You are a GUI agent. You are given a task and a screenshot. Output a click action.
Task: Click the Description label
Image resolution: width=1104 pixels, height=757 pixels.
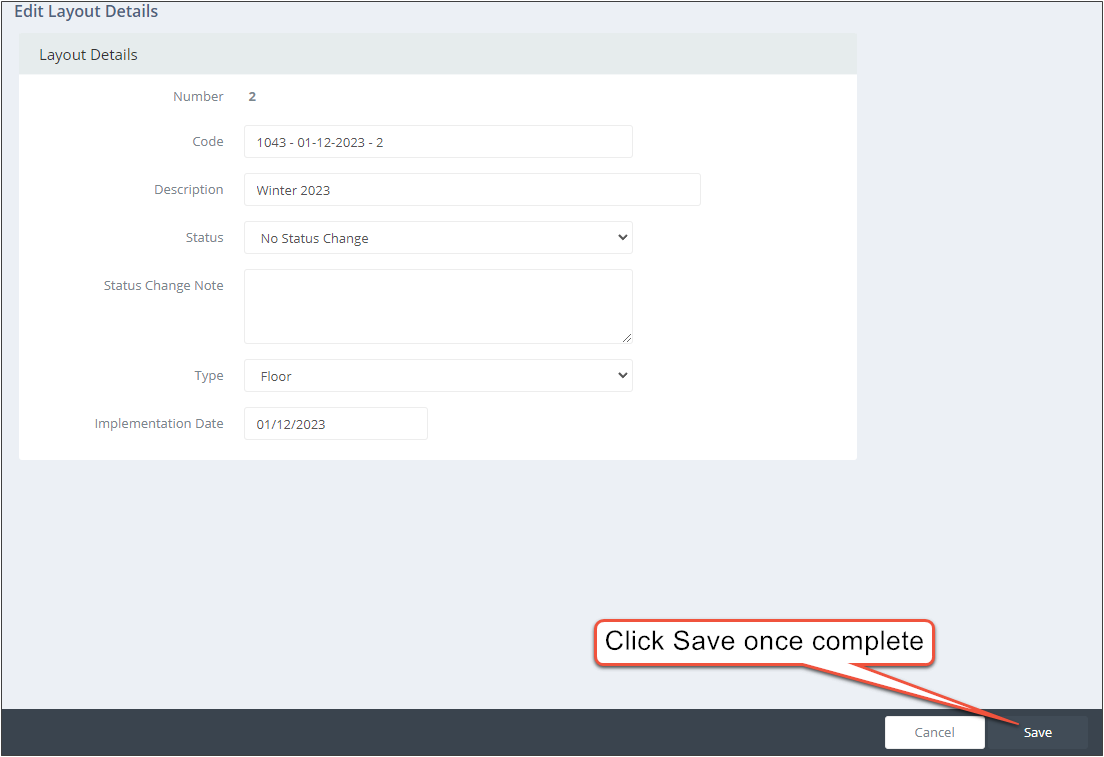pyautogui.click(x=189, y=189)
